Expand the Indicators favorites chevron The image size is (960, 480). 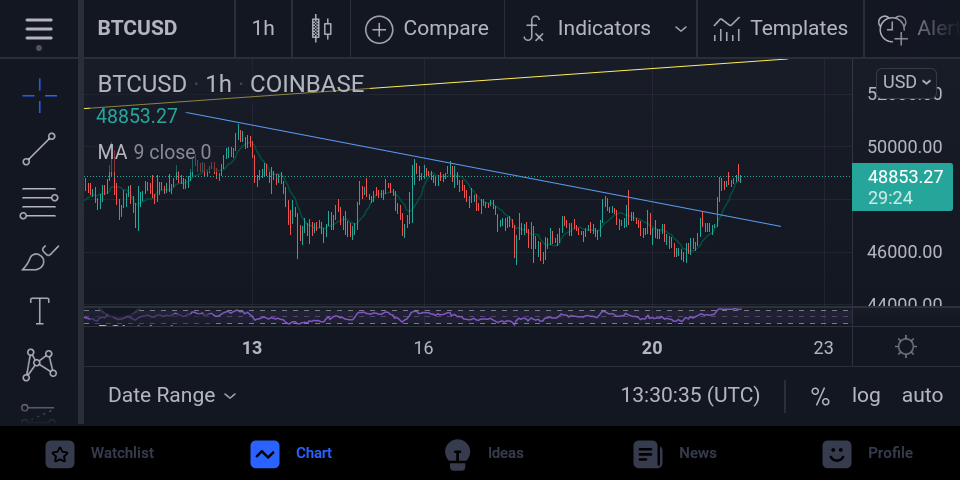point(680,29)
